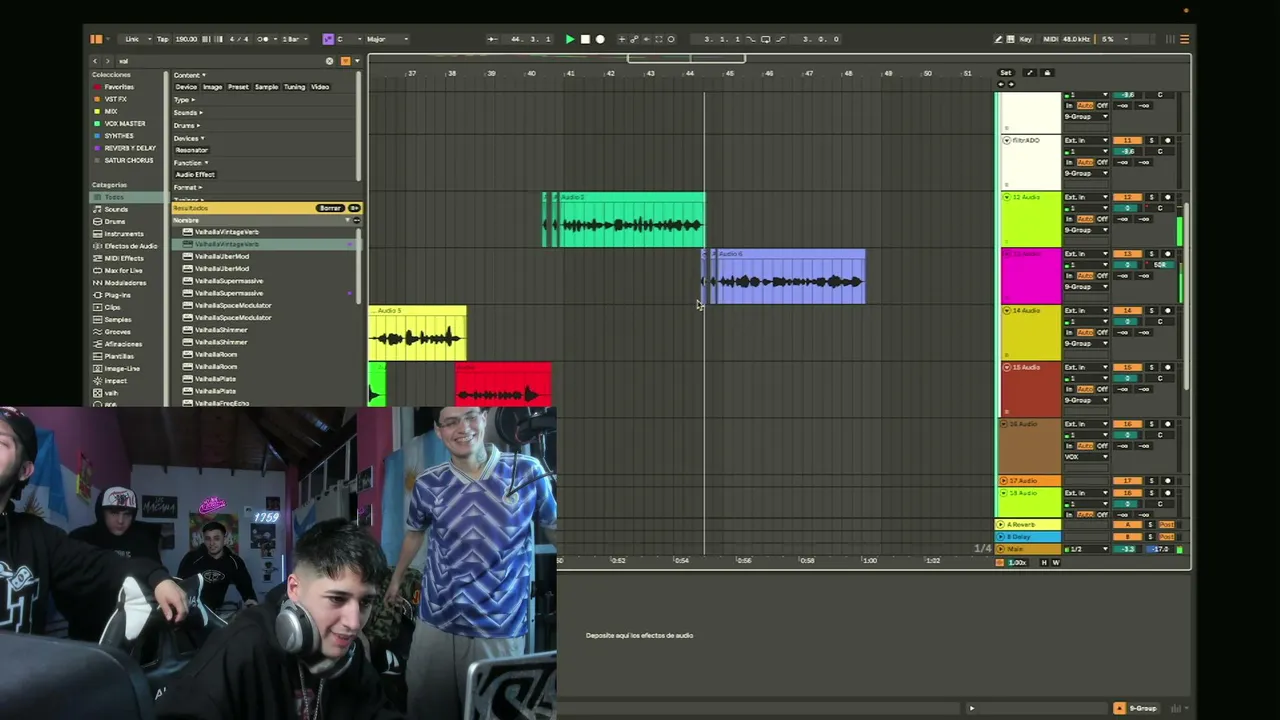Select the Tuning filter tag

(x=294, y=87)
